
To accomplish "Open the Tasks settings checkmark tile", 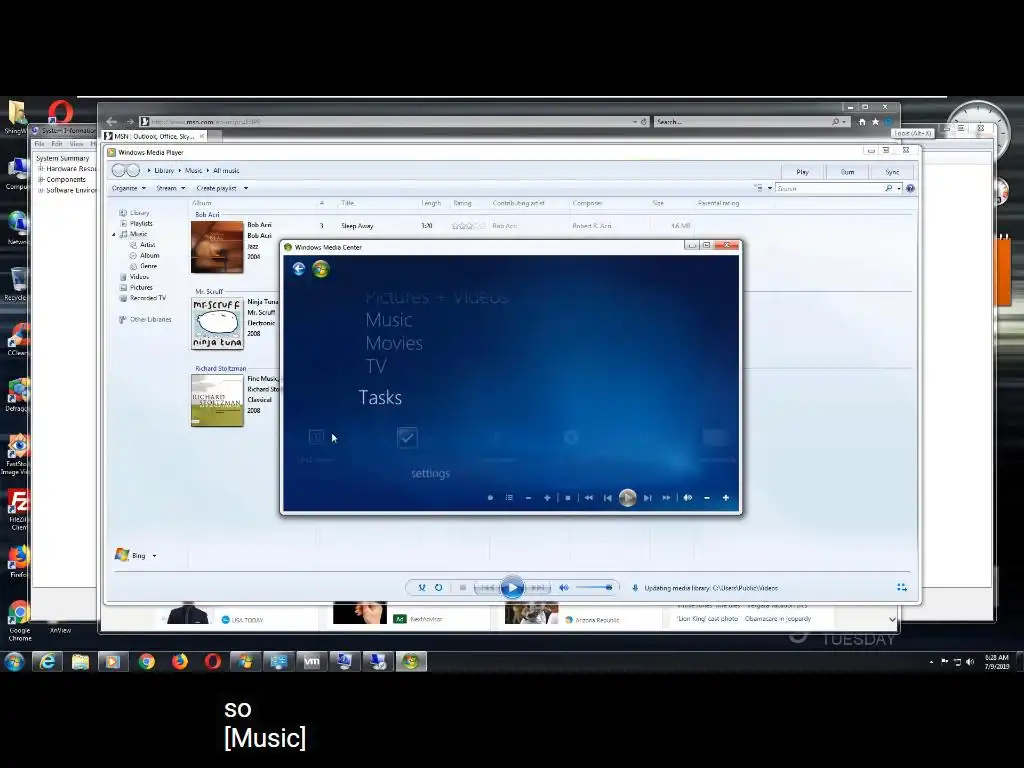I will [407, 437].
